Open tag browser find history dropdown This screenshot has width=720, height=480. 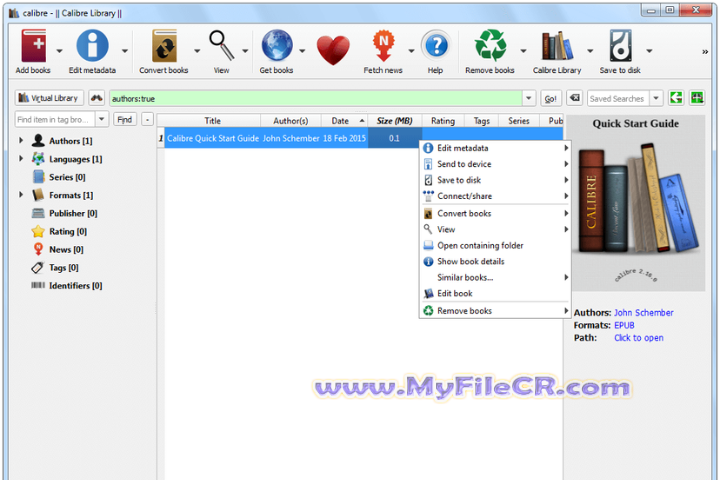(x=101, y=119)
